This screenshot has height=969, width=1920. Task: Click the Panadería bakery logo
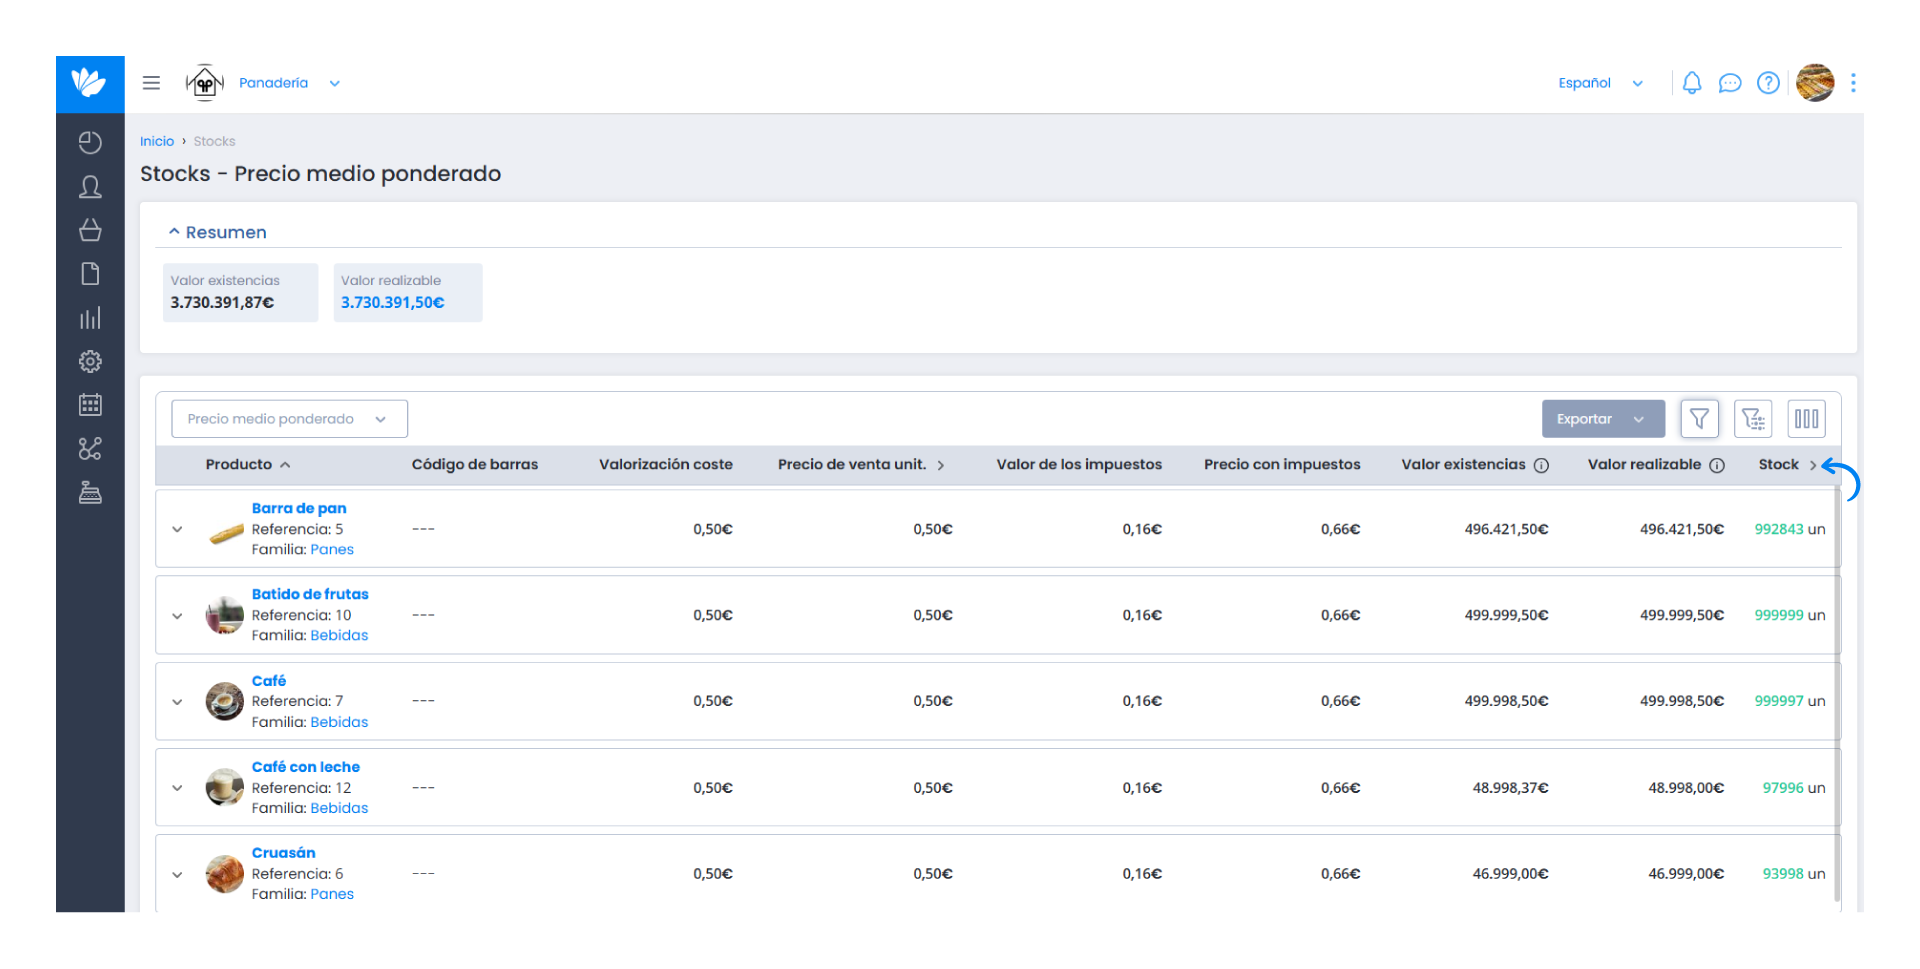click(x=205, y=83)
